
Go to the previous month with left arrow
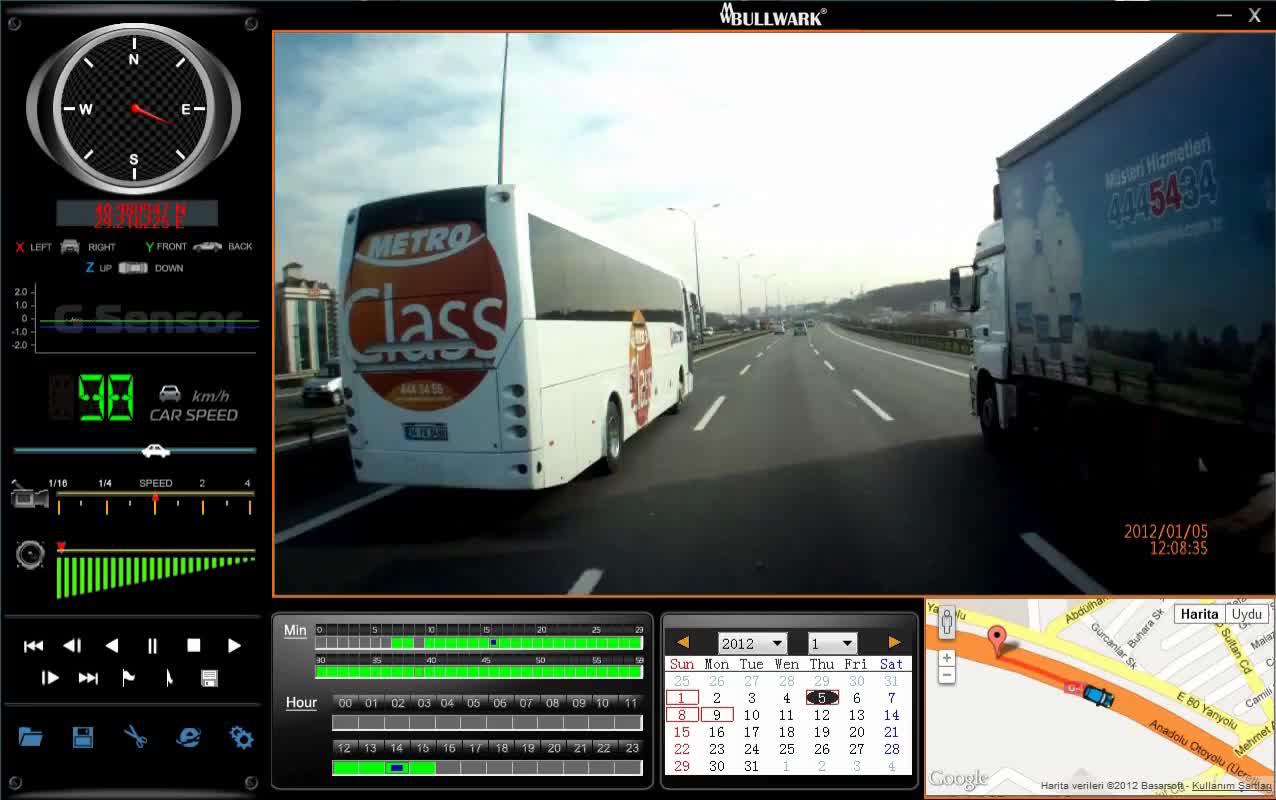point(683,643)
